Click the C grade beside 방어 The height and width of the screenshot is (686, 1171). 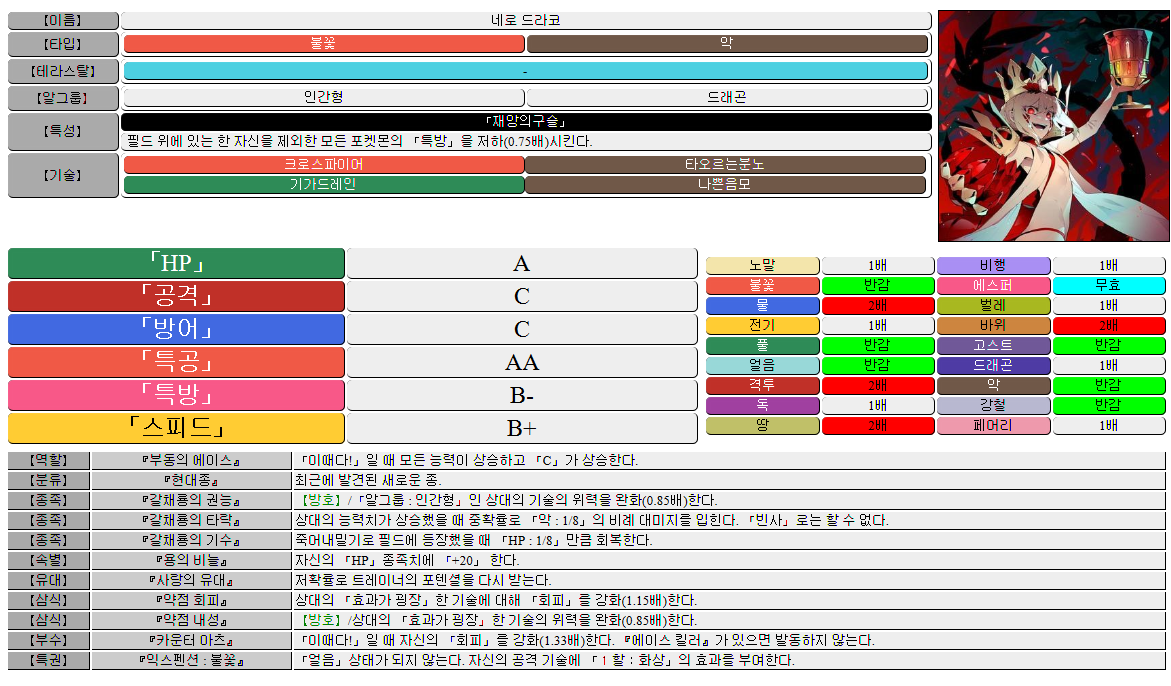522,329
